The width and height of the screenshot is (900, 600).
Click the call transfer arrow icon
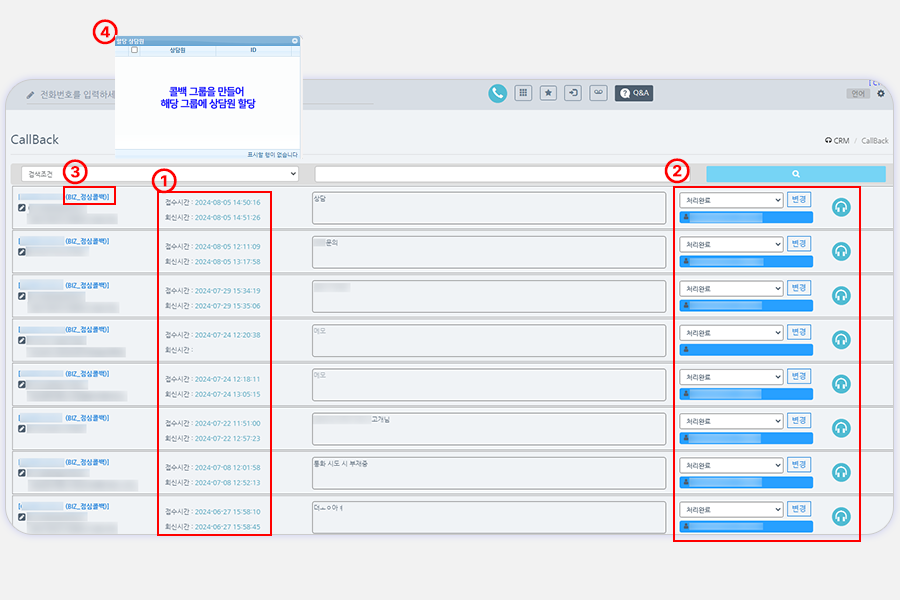(x=573, y=93)
